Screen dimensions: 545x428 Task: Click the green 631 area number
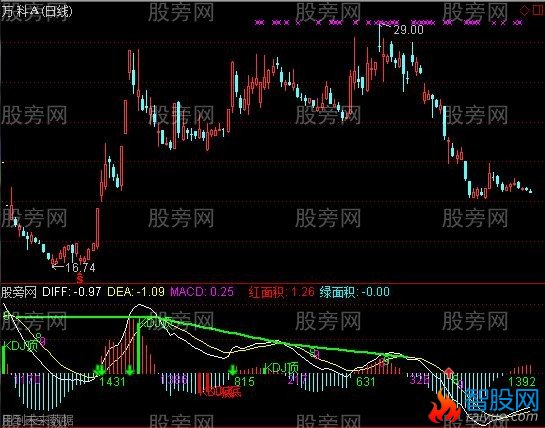point(365,382)
